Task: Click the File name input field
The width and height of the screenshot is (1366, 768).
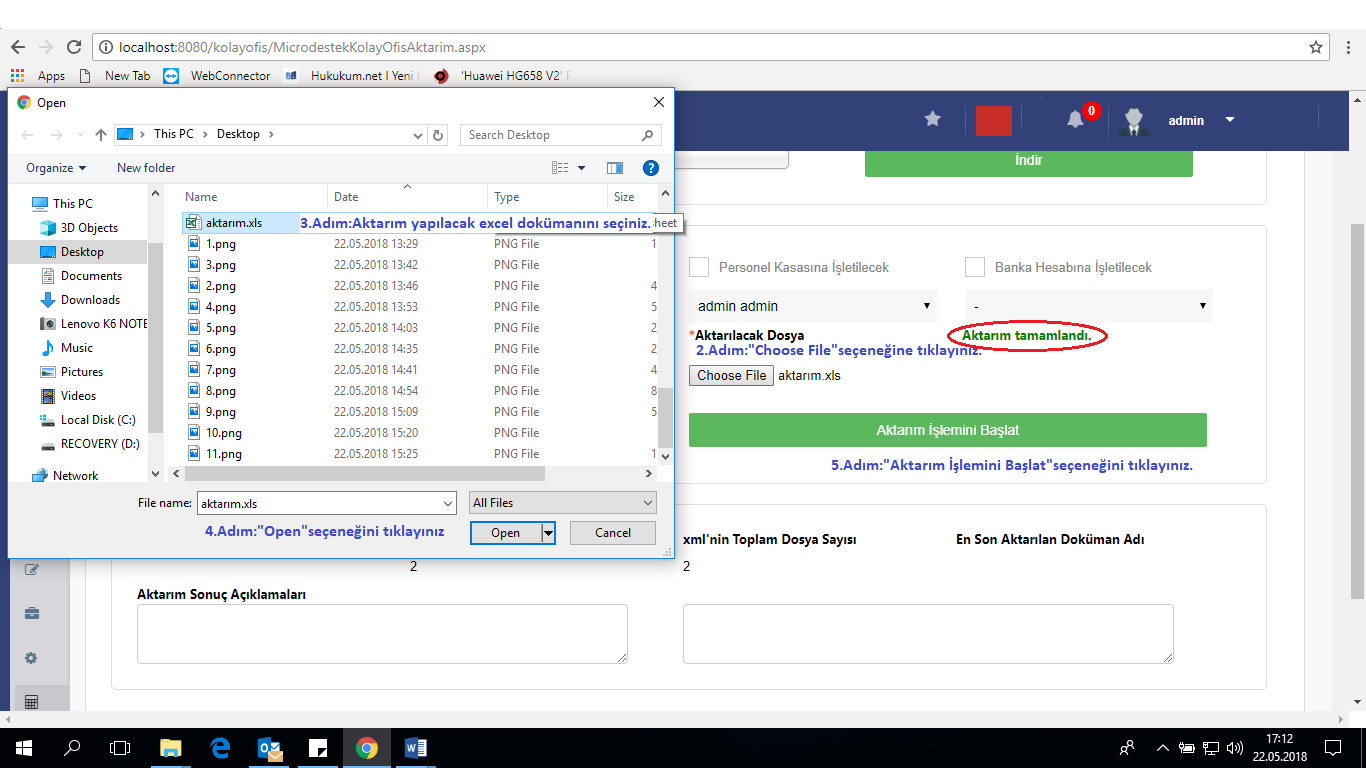Action: click(318, 503)
